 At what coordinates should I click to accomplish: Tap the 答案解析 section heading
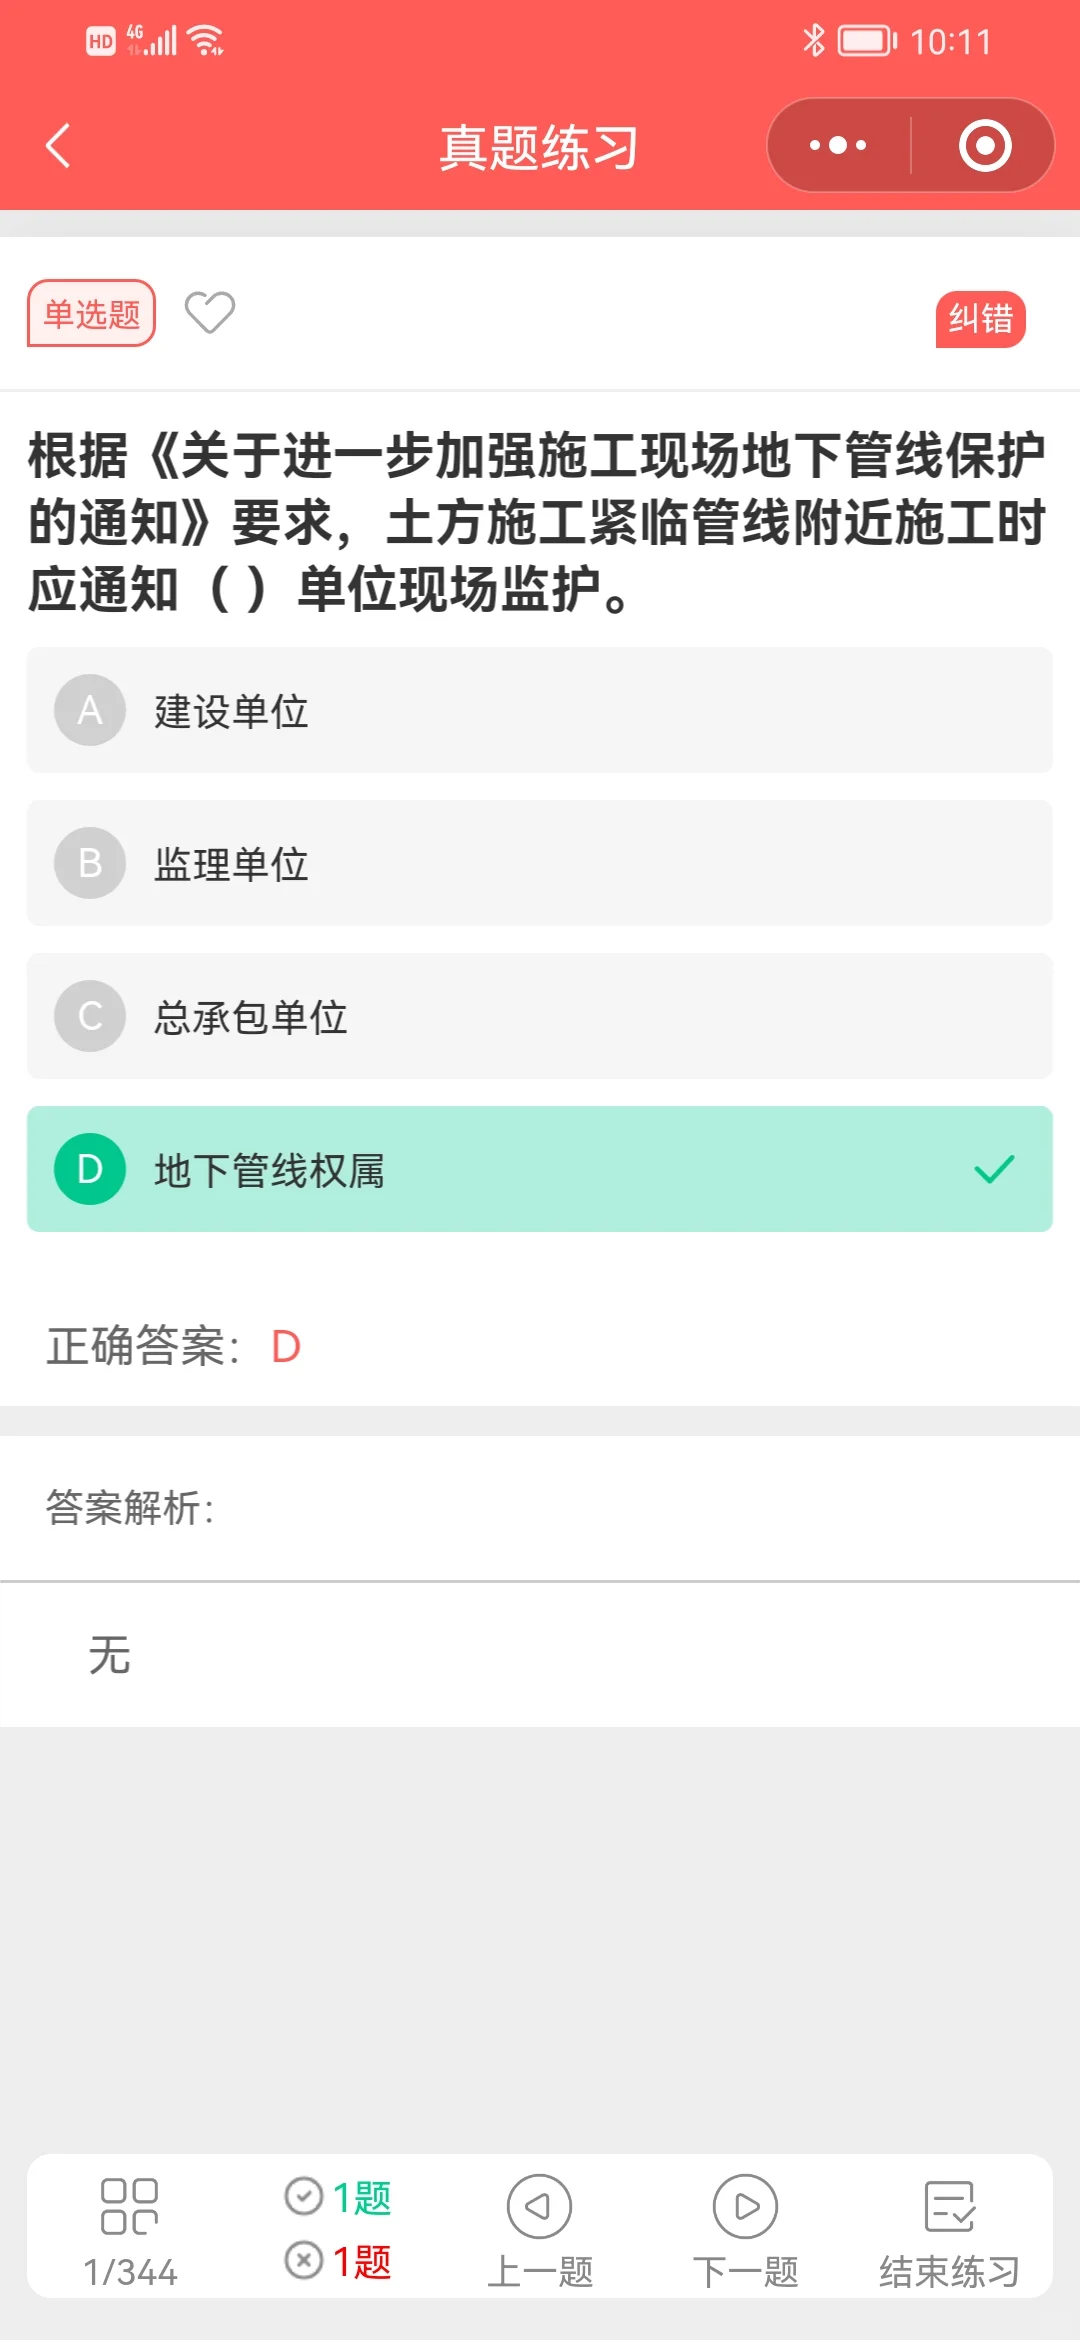(130, 1508)
